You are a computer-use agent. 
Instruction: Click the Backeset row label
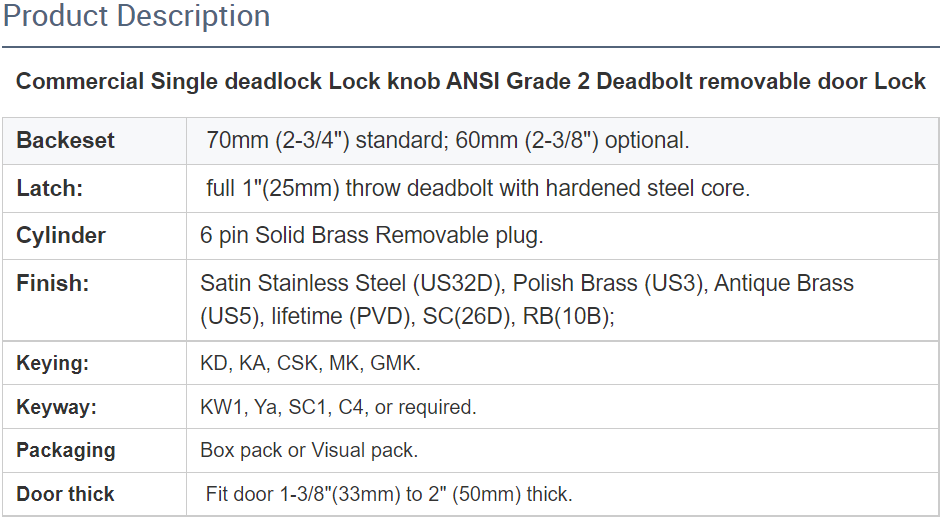tap(66, 140)
